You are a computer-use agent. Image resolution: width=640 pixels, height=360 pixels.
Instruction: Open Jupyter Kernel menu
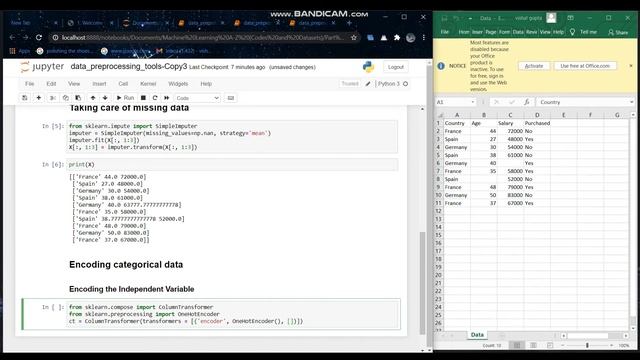click(x=148, y=84)
